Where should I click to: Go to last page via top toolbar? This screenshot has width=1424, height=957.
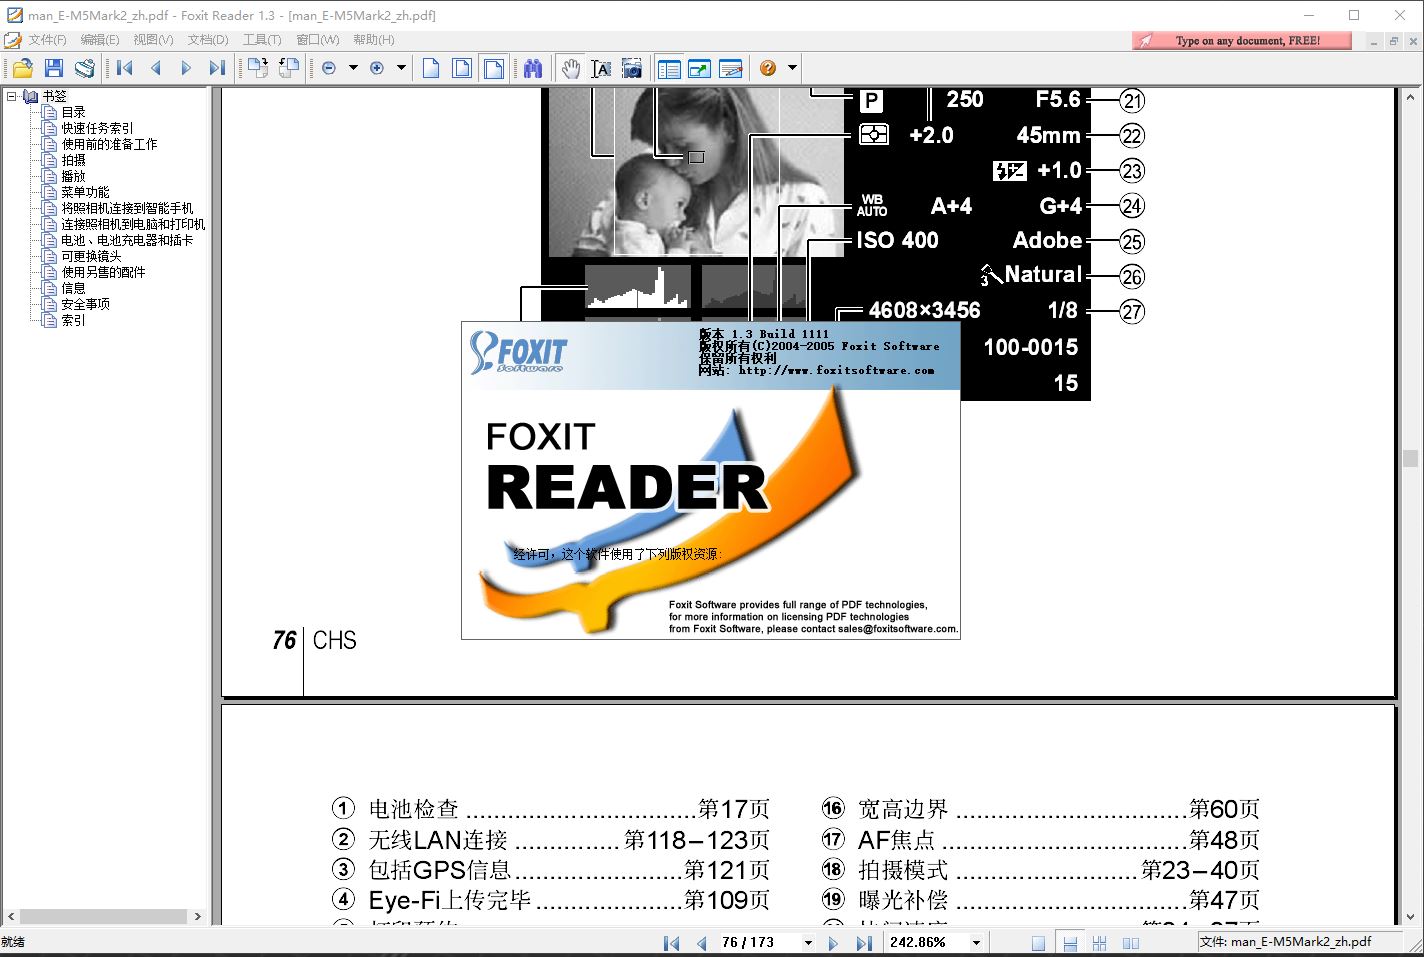[216, 68]
